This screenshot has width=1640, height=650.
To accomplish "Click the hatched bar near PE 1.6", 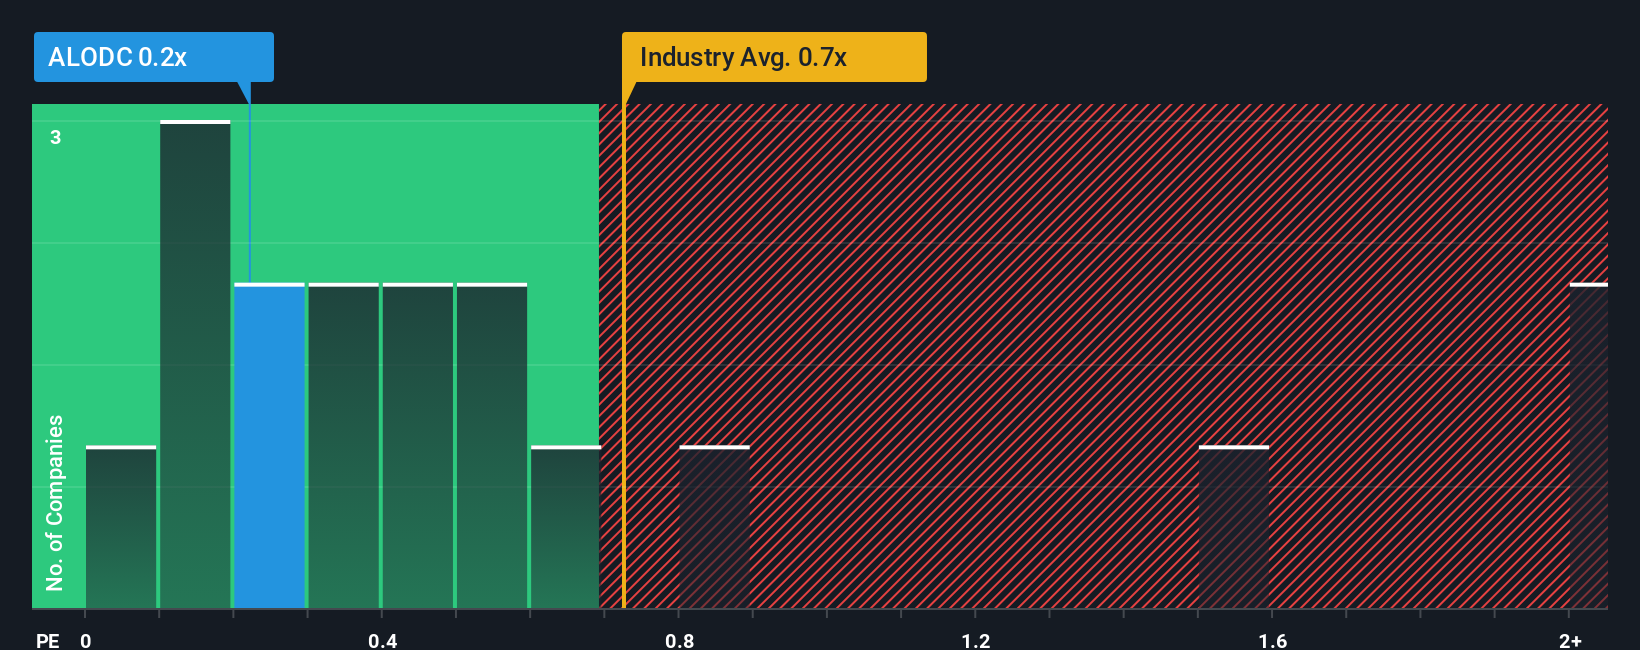I will [x=1234, y=527].
